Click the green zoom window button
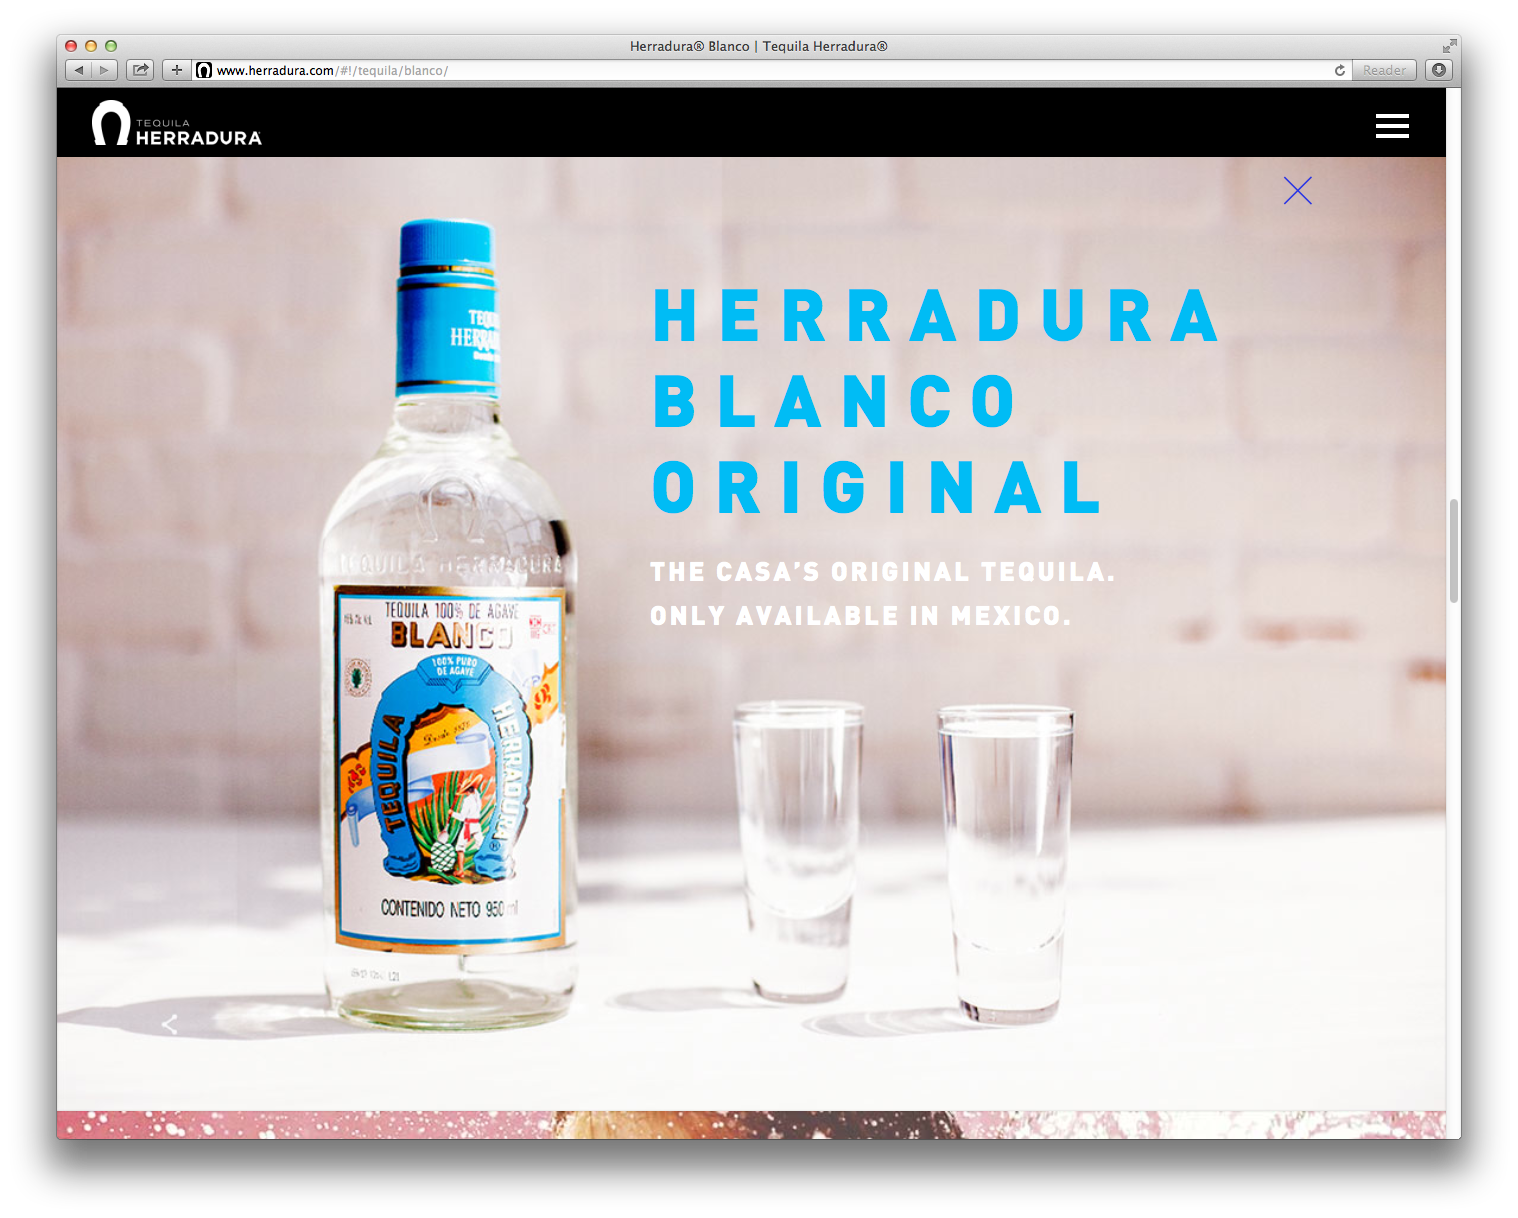The height and width of the screenshot is (1218, 1518). 111,46
